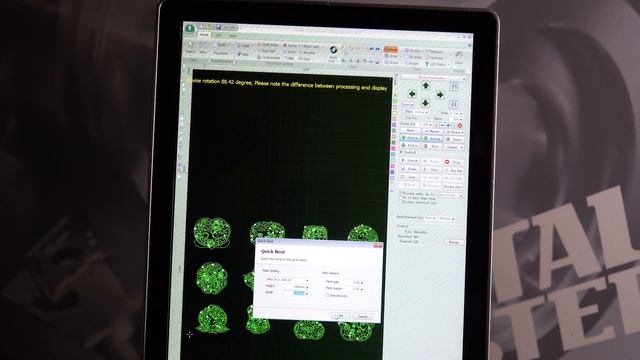Click the Save icon in the quick access bar
The height and width of the screenshot is (360, 640).
point(218,27)
